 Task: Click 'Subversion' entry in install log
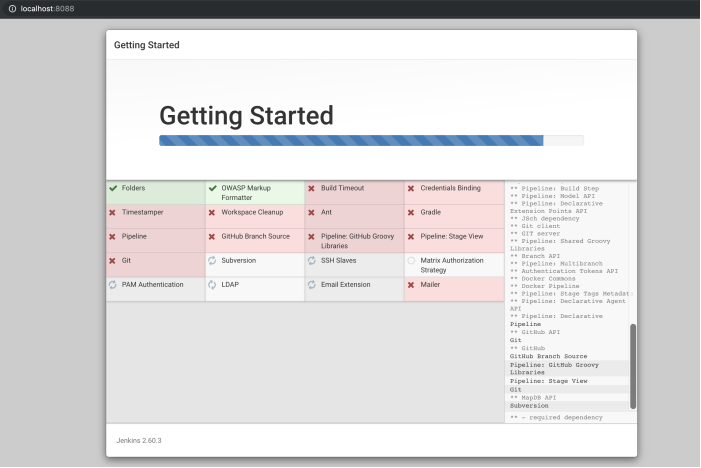529,406
